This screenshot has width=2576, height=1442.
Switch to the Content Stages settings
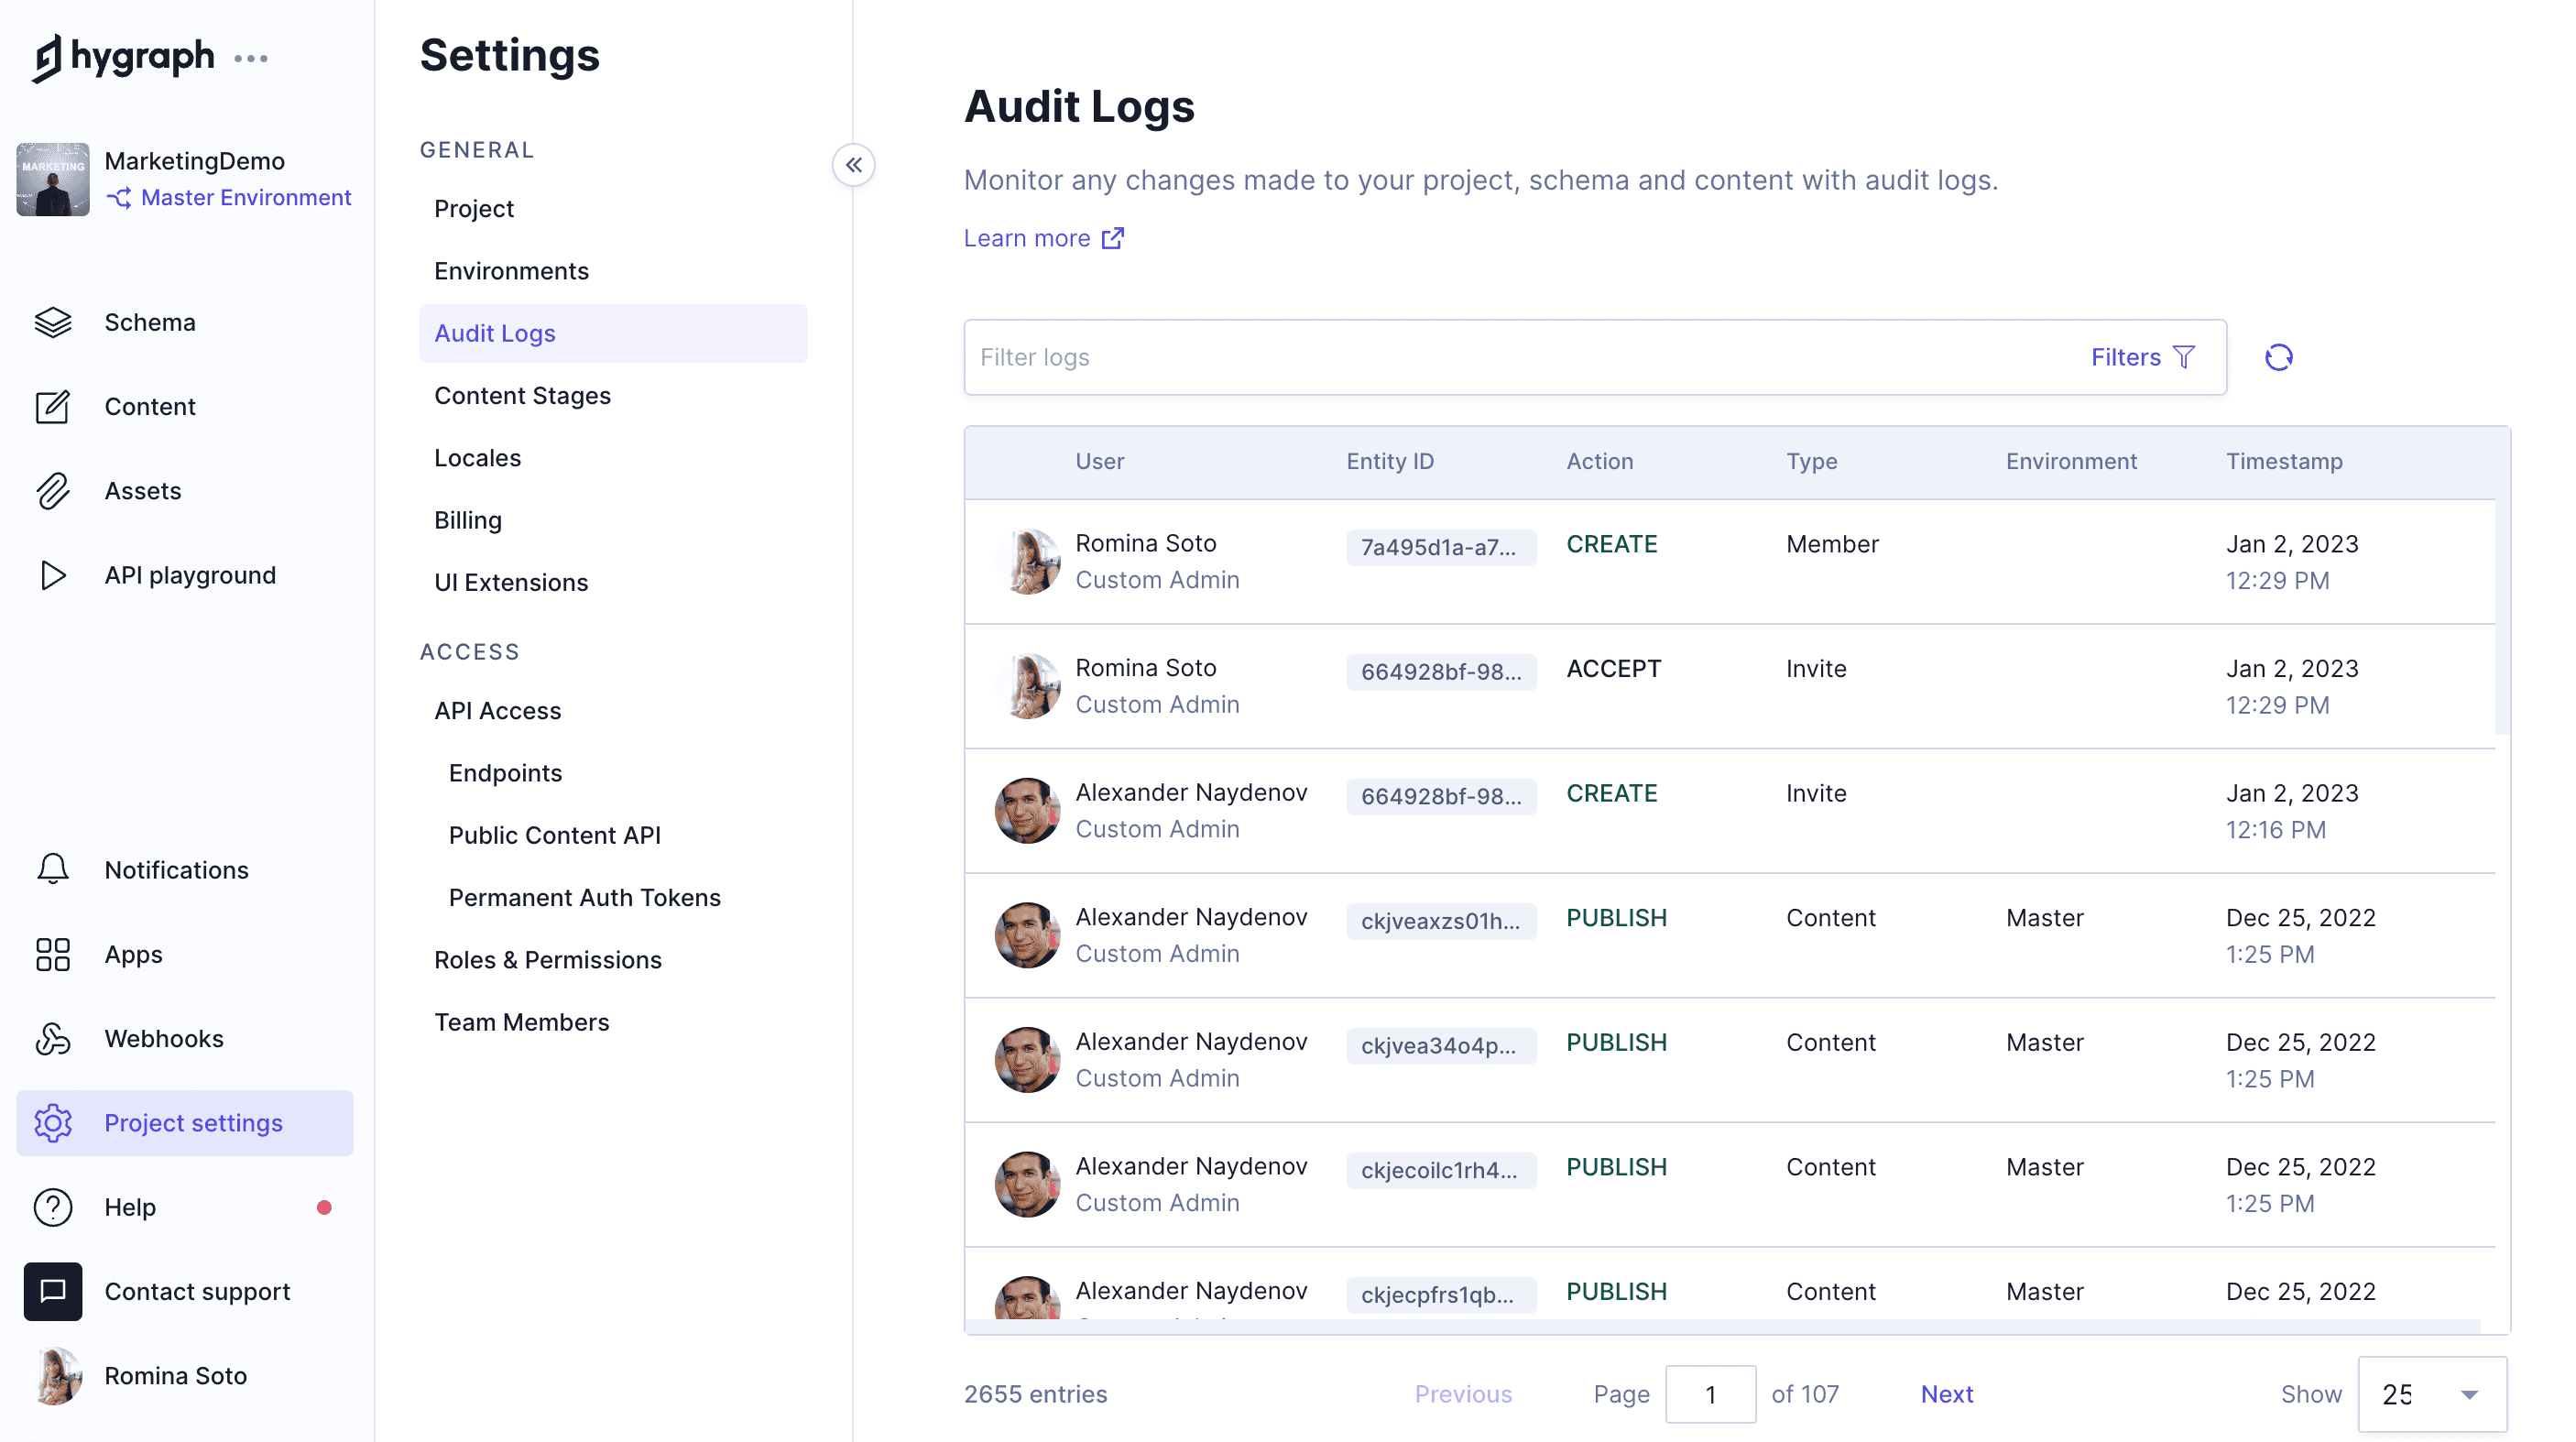[x=522, y=395]
